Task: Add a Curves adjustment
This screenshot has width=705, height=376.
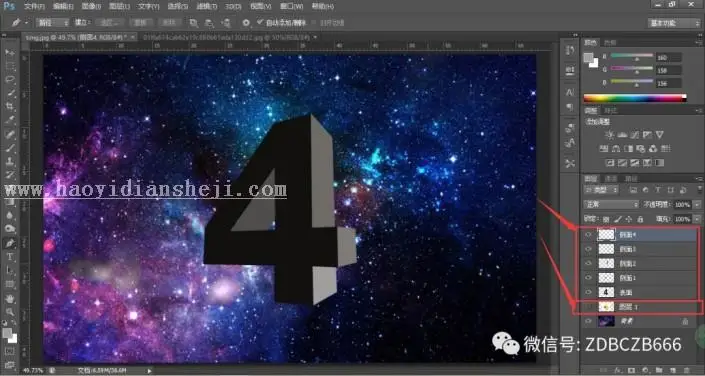Action: click(635, 134)
